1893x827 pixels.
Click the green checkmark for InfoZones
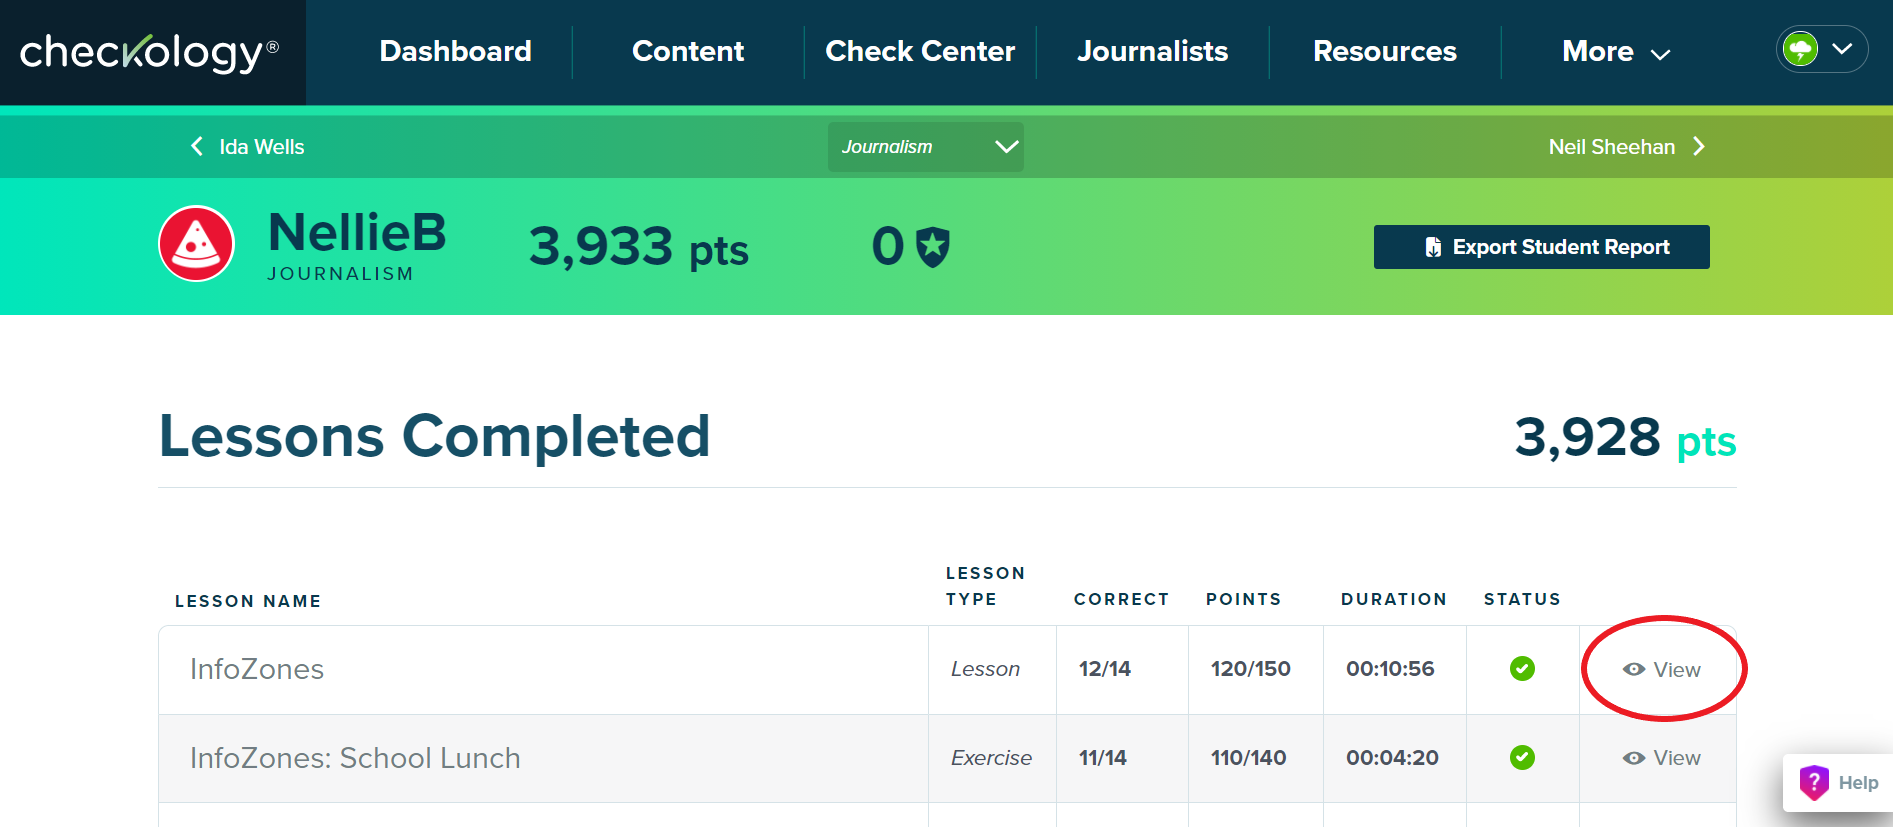coord(1522,668)
